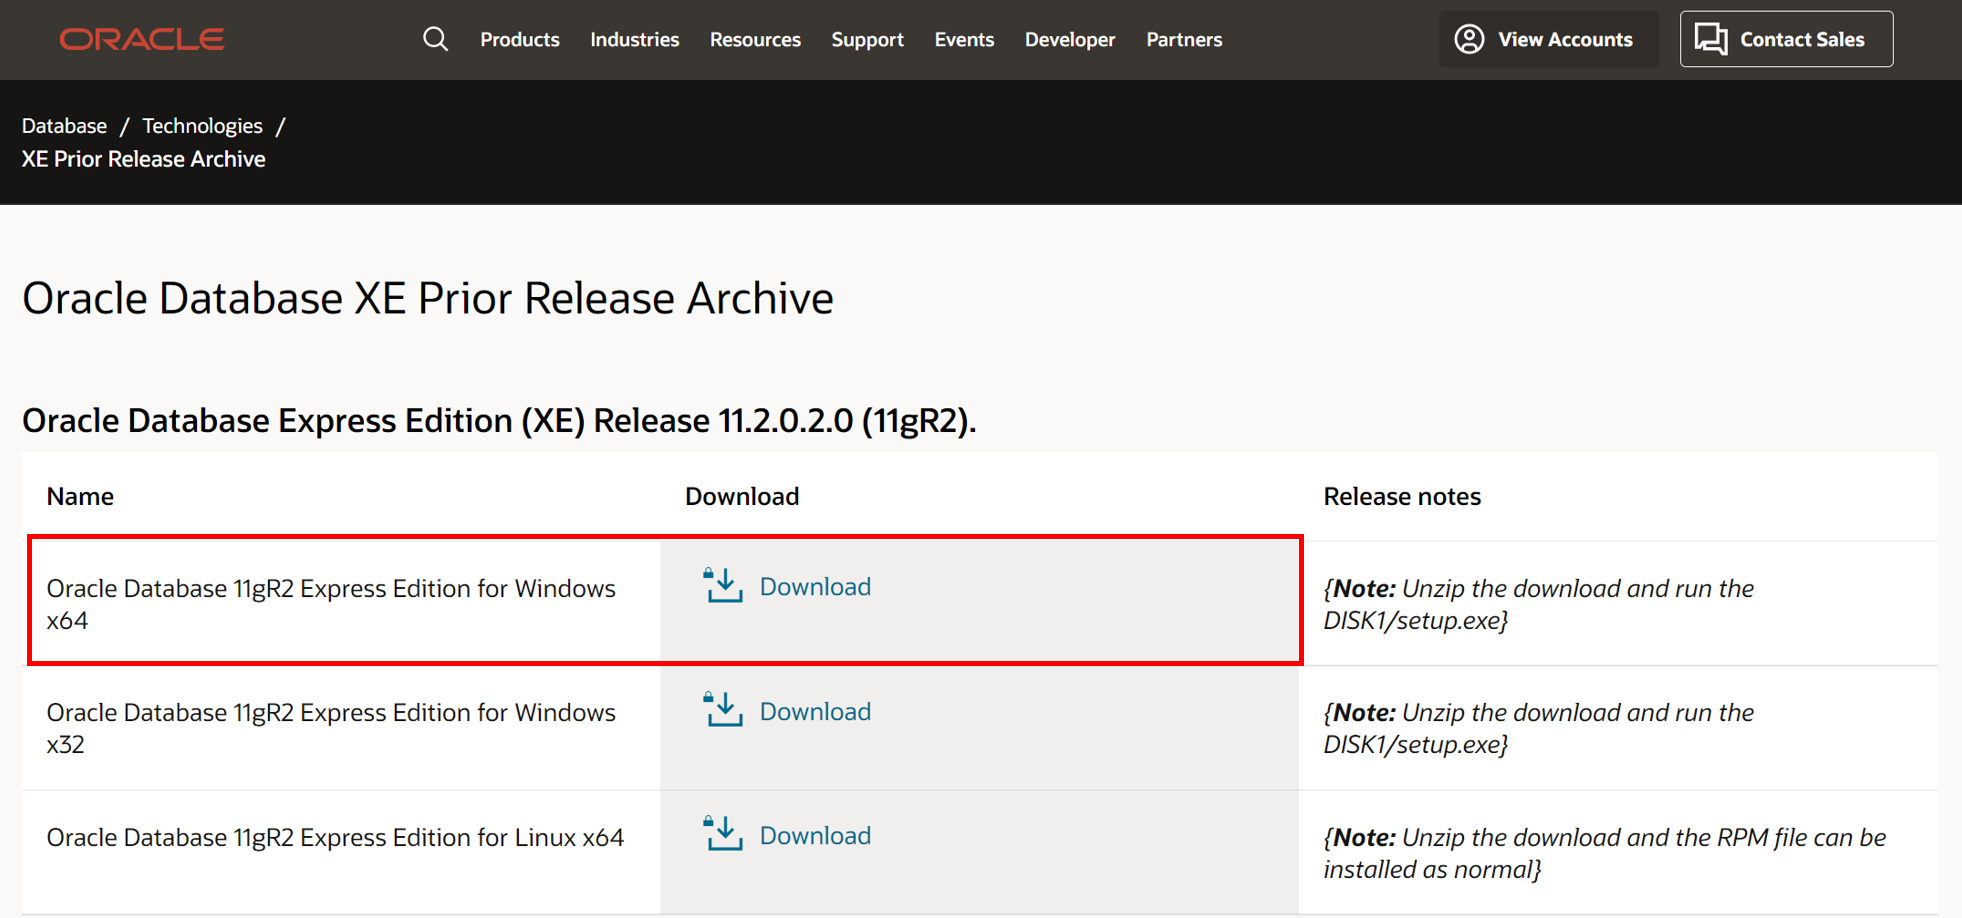
Task: Open the search icon in the navigation bar
Action: pos(435,39)
